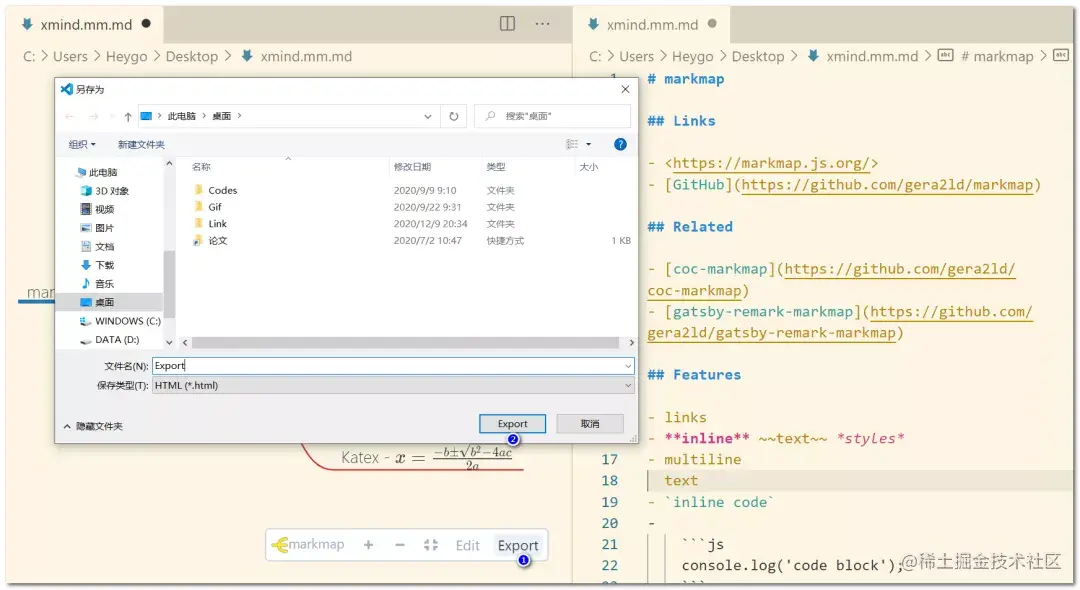
Task: Open the save dialog help icon
Action: [620, 144]
